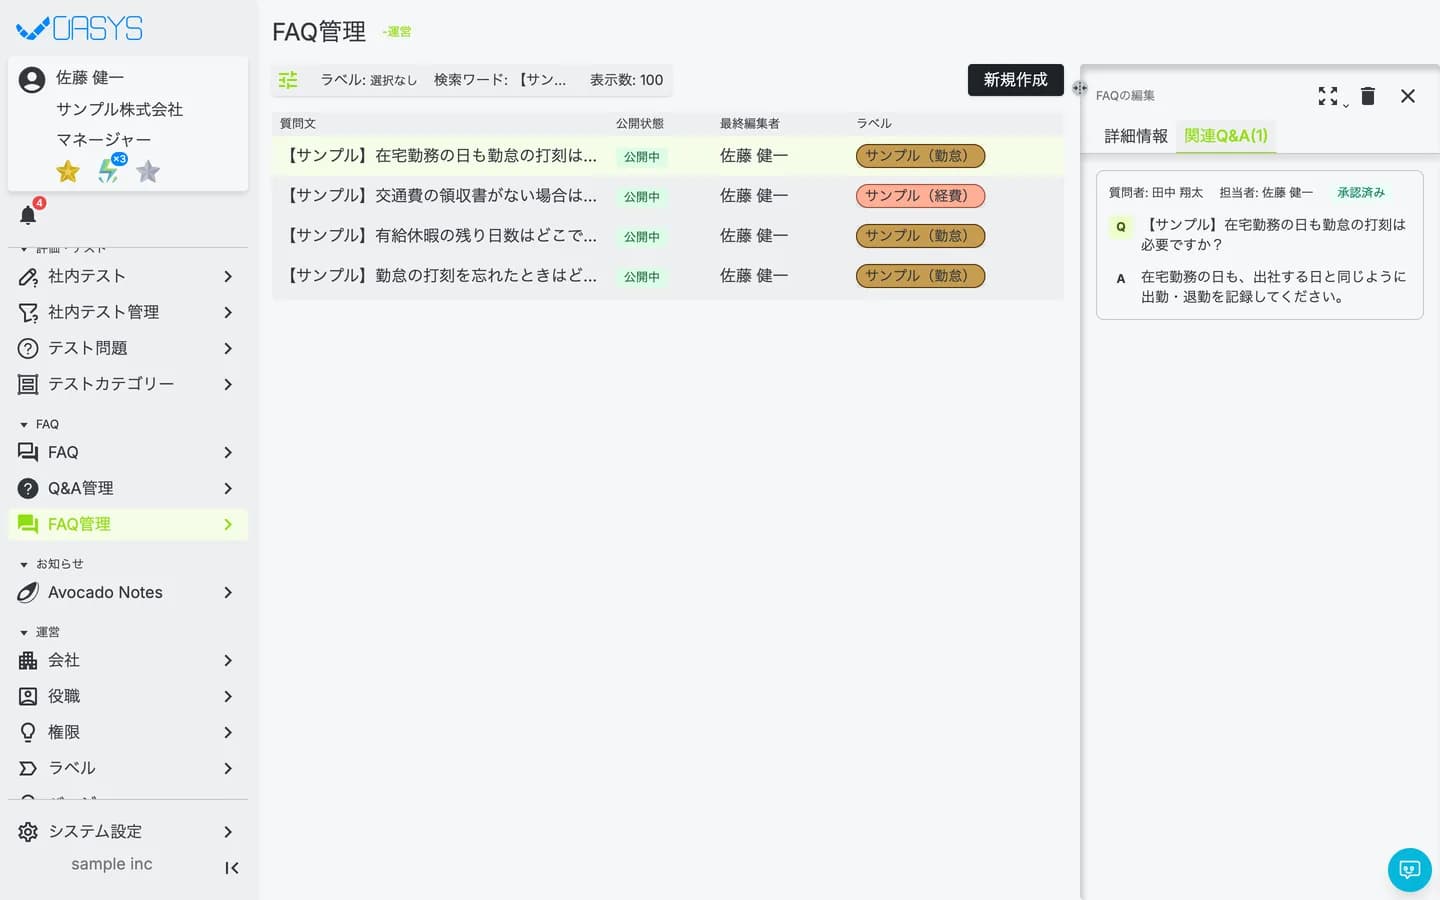Open the 交通費の領収書がない場合 FAQ row
The width and height of the screenshot is (1440, 900).
point(667,196)
